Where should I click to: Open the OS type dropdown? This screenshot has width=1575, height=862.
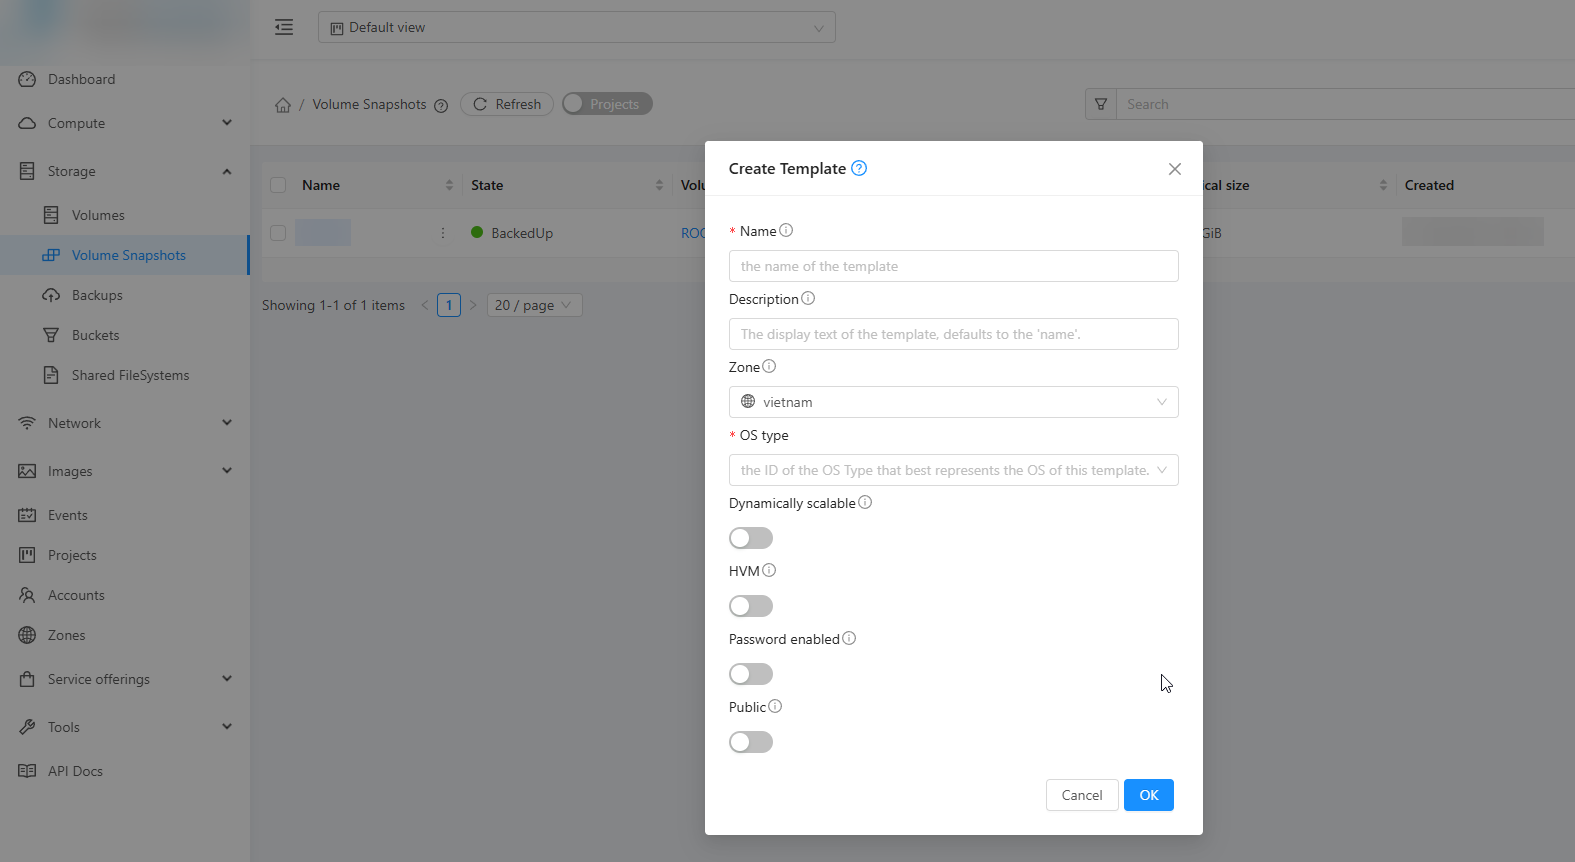(953, 470)
